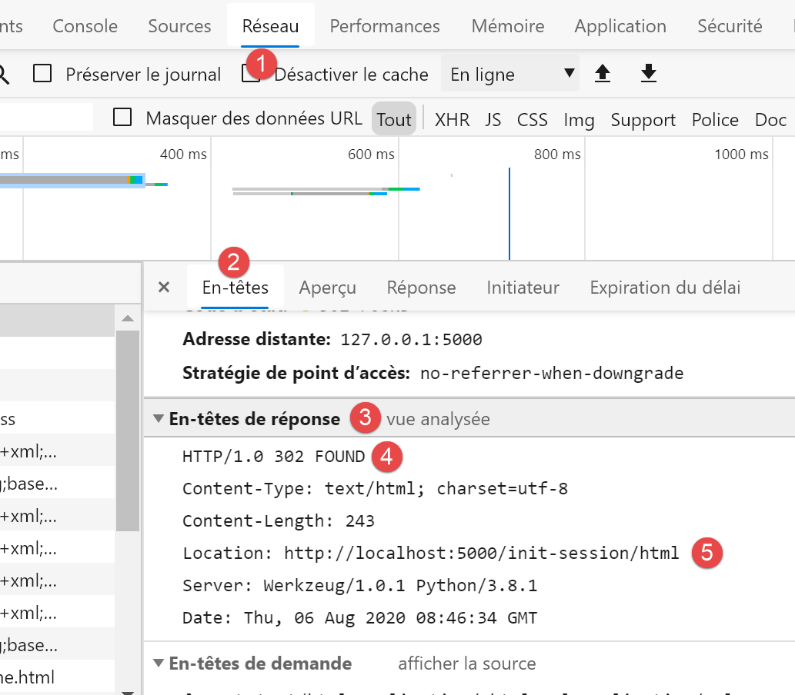Collapse the En-têtes de réponse section
The image size is (795, 695).
pos(159,419)
